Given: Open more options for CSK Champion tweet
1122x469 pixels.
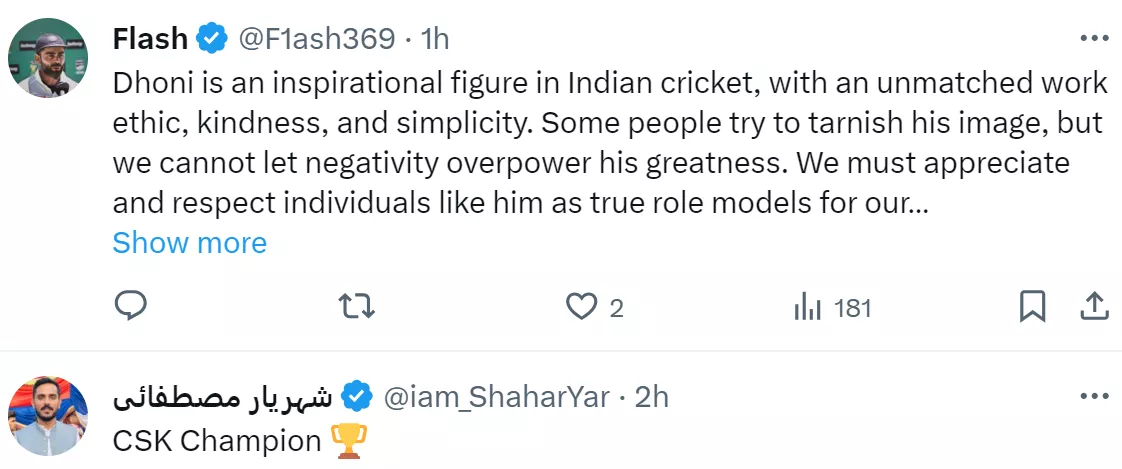Looking at the screenshot, I should (1095, 397).
